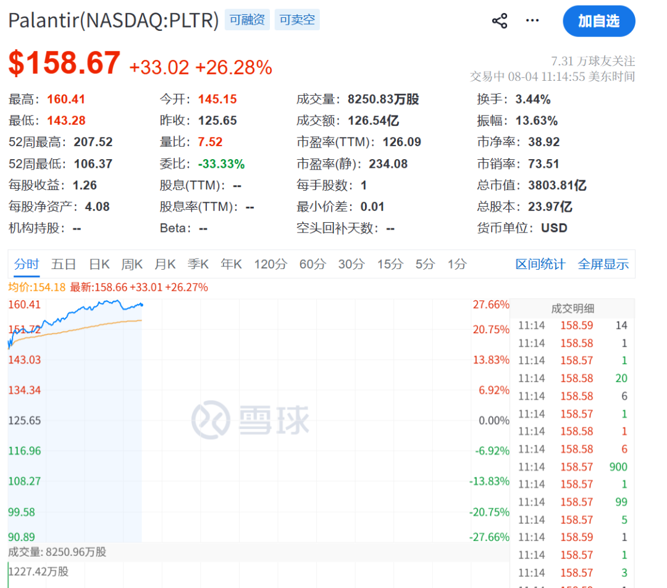Click the Palantir(NASDAQ:PLTR) title
This screenshot has width=667, height=588.
pos(113,20)
